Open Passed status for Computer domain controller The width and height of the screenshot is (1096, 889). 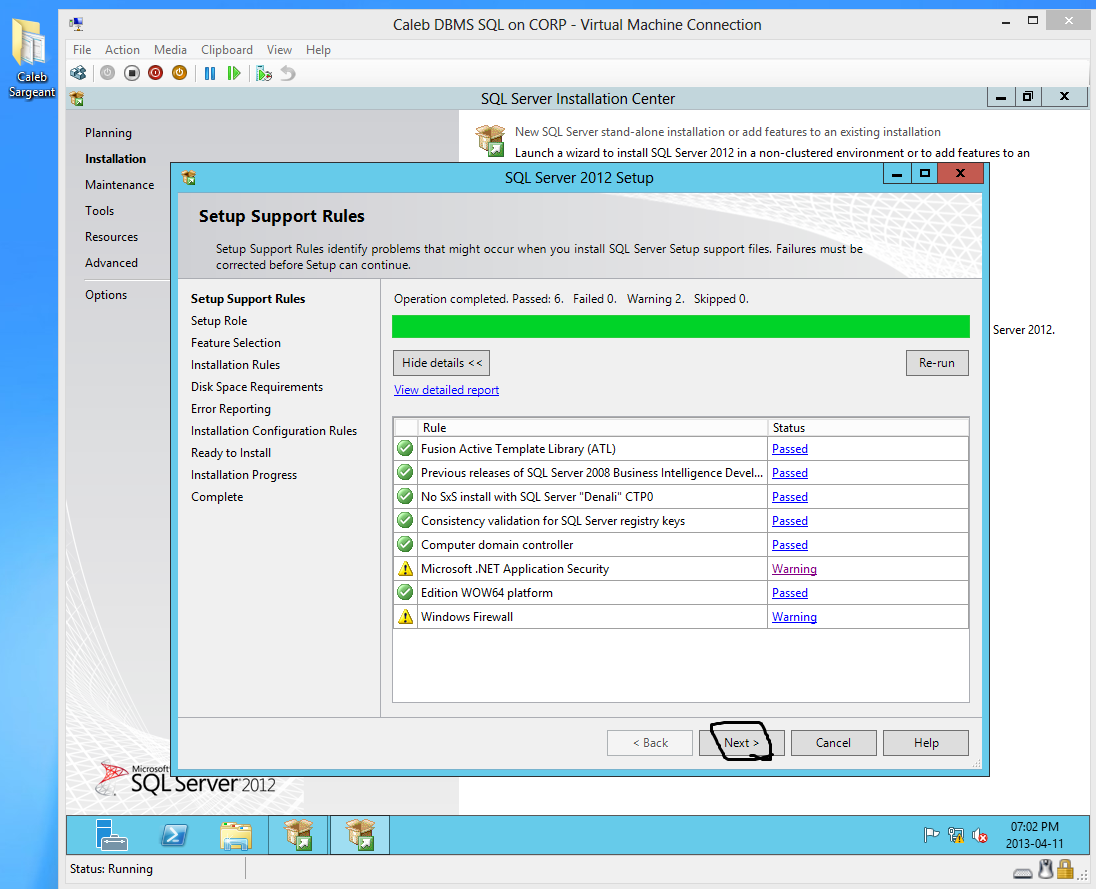790,544
